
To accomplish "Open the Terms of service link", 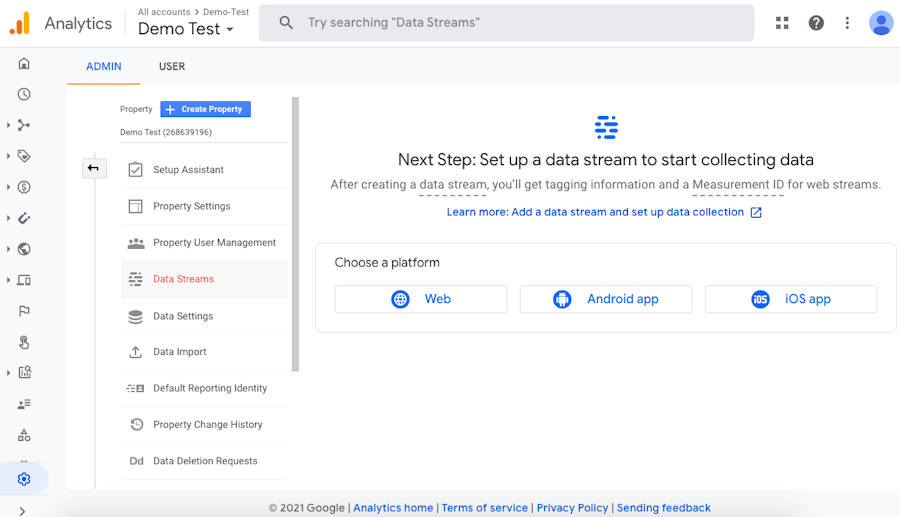I will coord(484,508).
